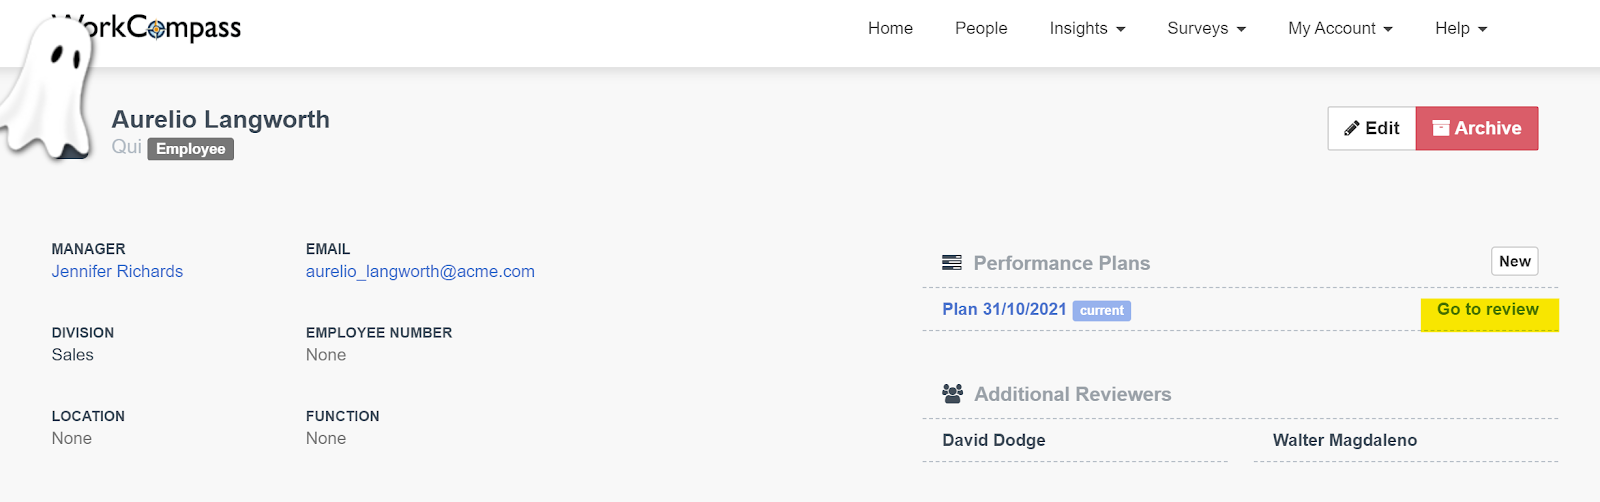Create a New performance plan
The image size is (1600, 502).
(x=1514, y=261)
